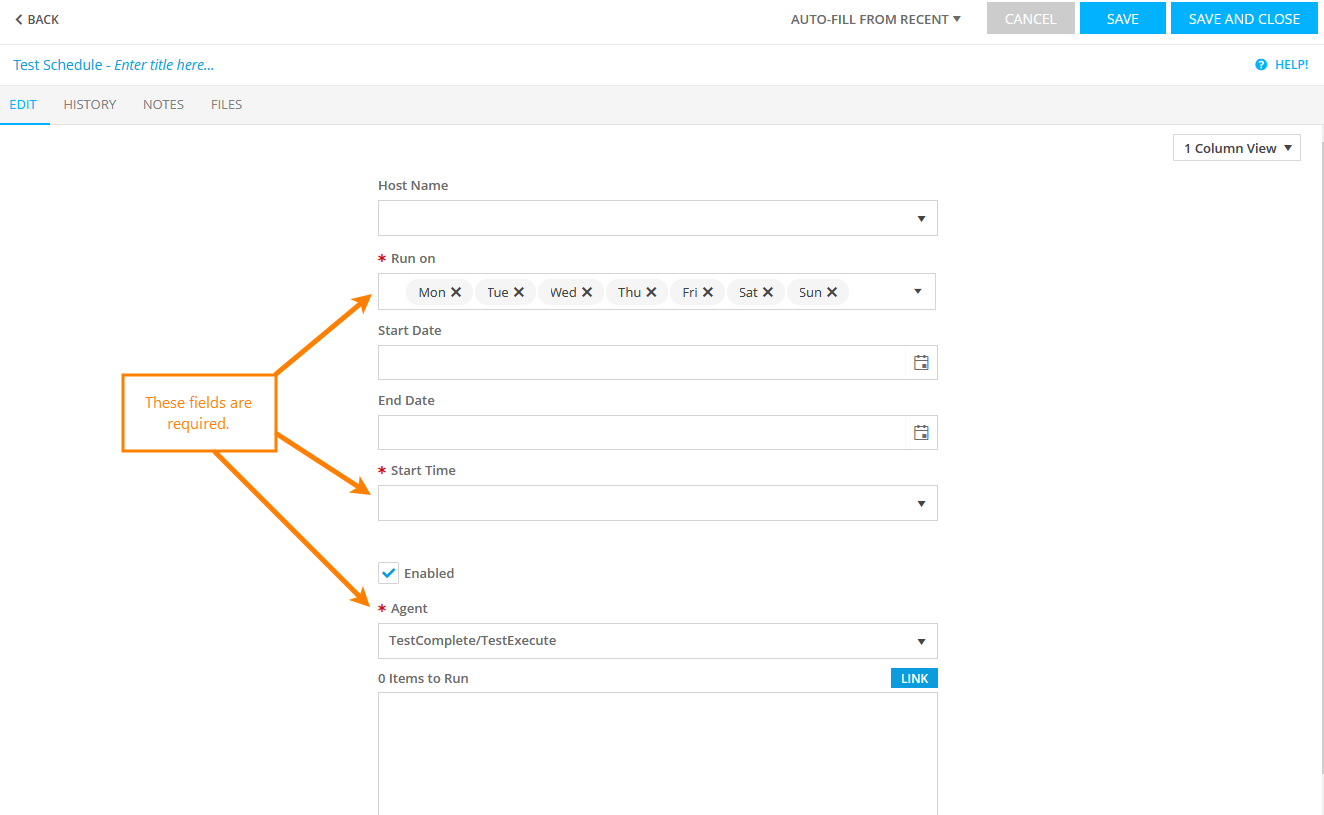Open the Agent TestComplete/TestExecute dropdown
This screenshot has height=815, width=1324.
point(921,642)
